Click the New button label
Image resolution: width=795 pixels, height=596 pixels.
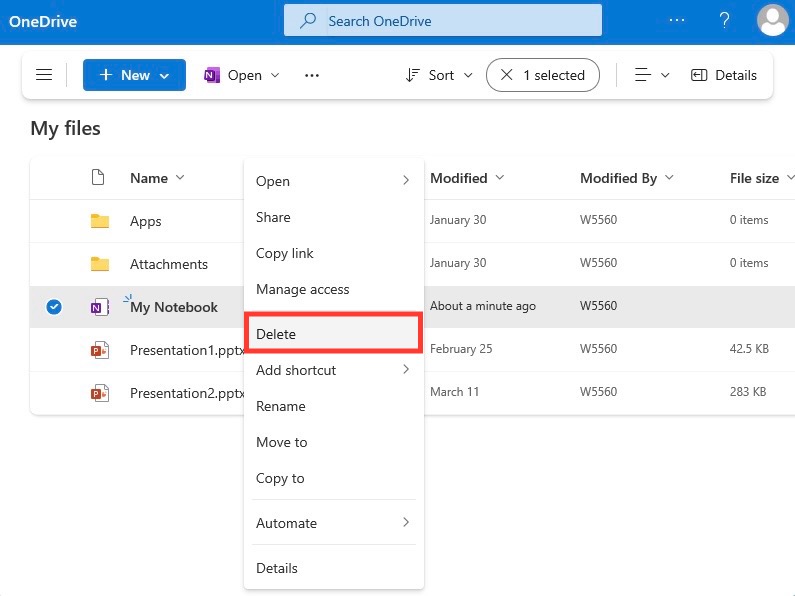135,75
